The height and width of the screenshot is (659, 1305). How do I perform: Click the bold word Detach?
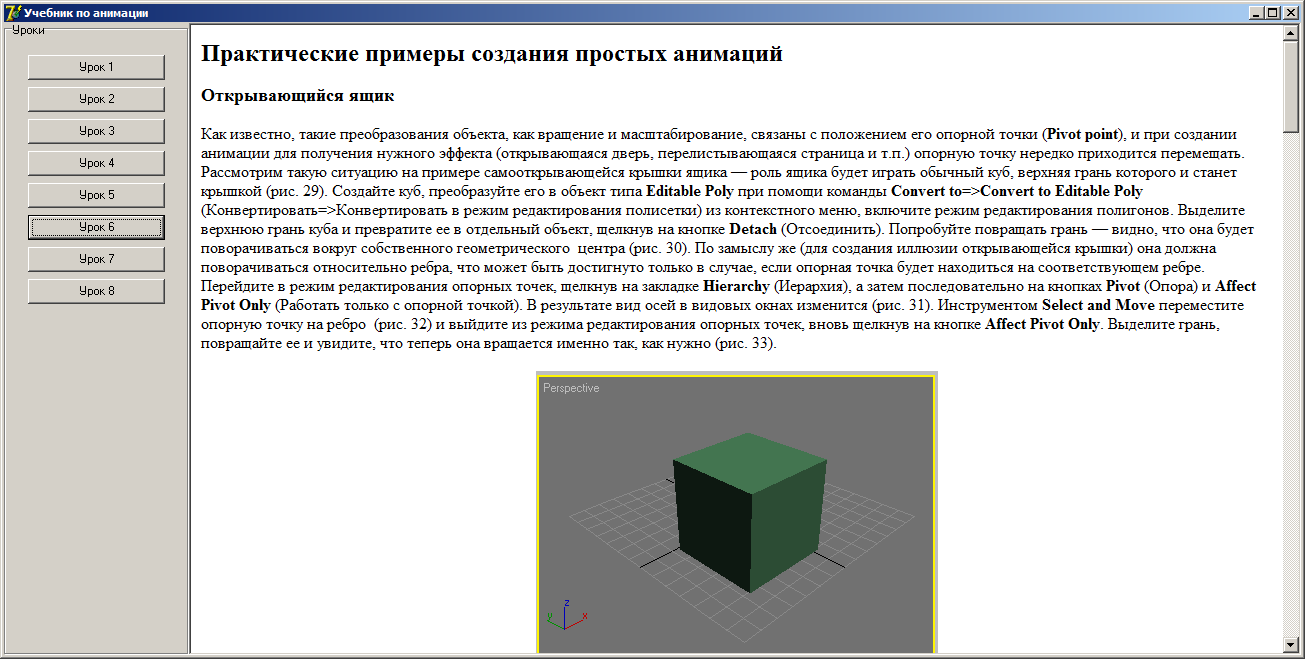[753, 229]
